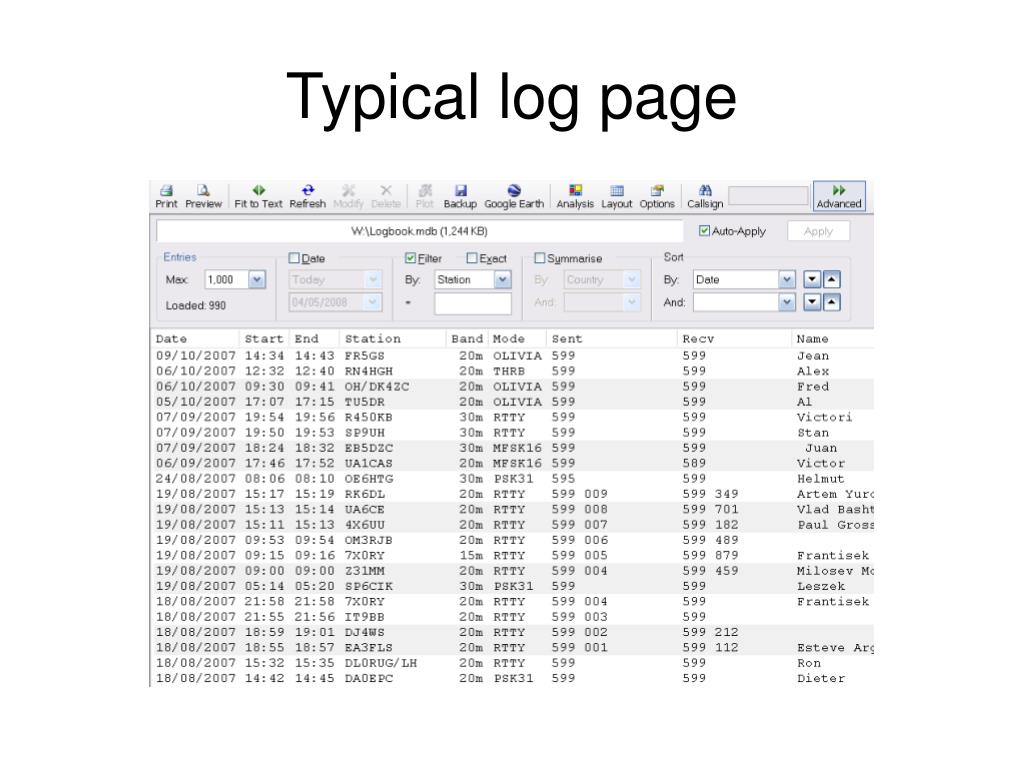The image size is (1024, 768).
Task: Open the Filter By Station dropdown
Action: (502, 280)
